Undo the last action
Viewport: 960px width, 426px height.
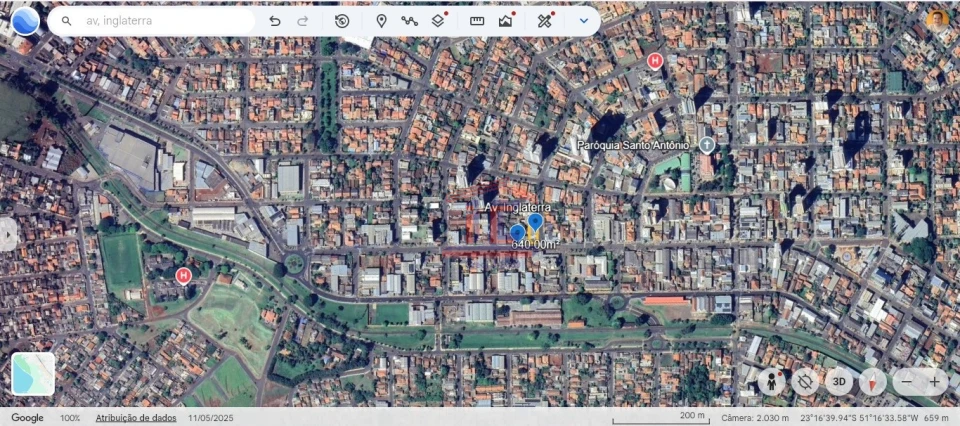click(x=275, y=20)
